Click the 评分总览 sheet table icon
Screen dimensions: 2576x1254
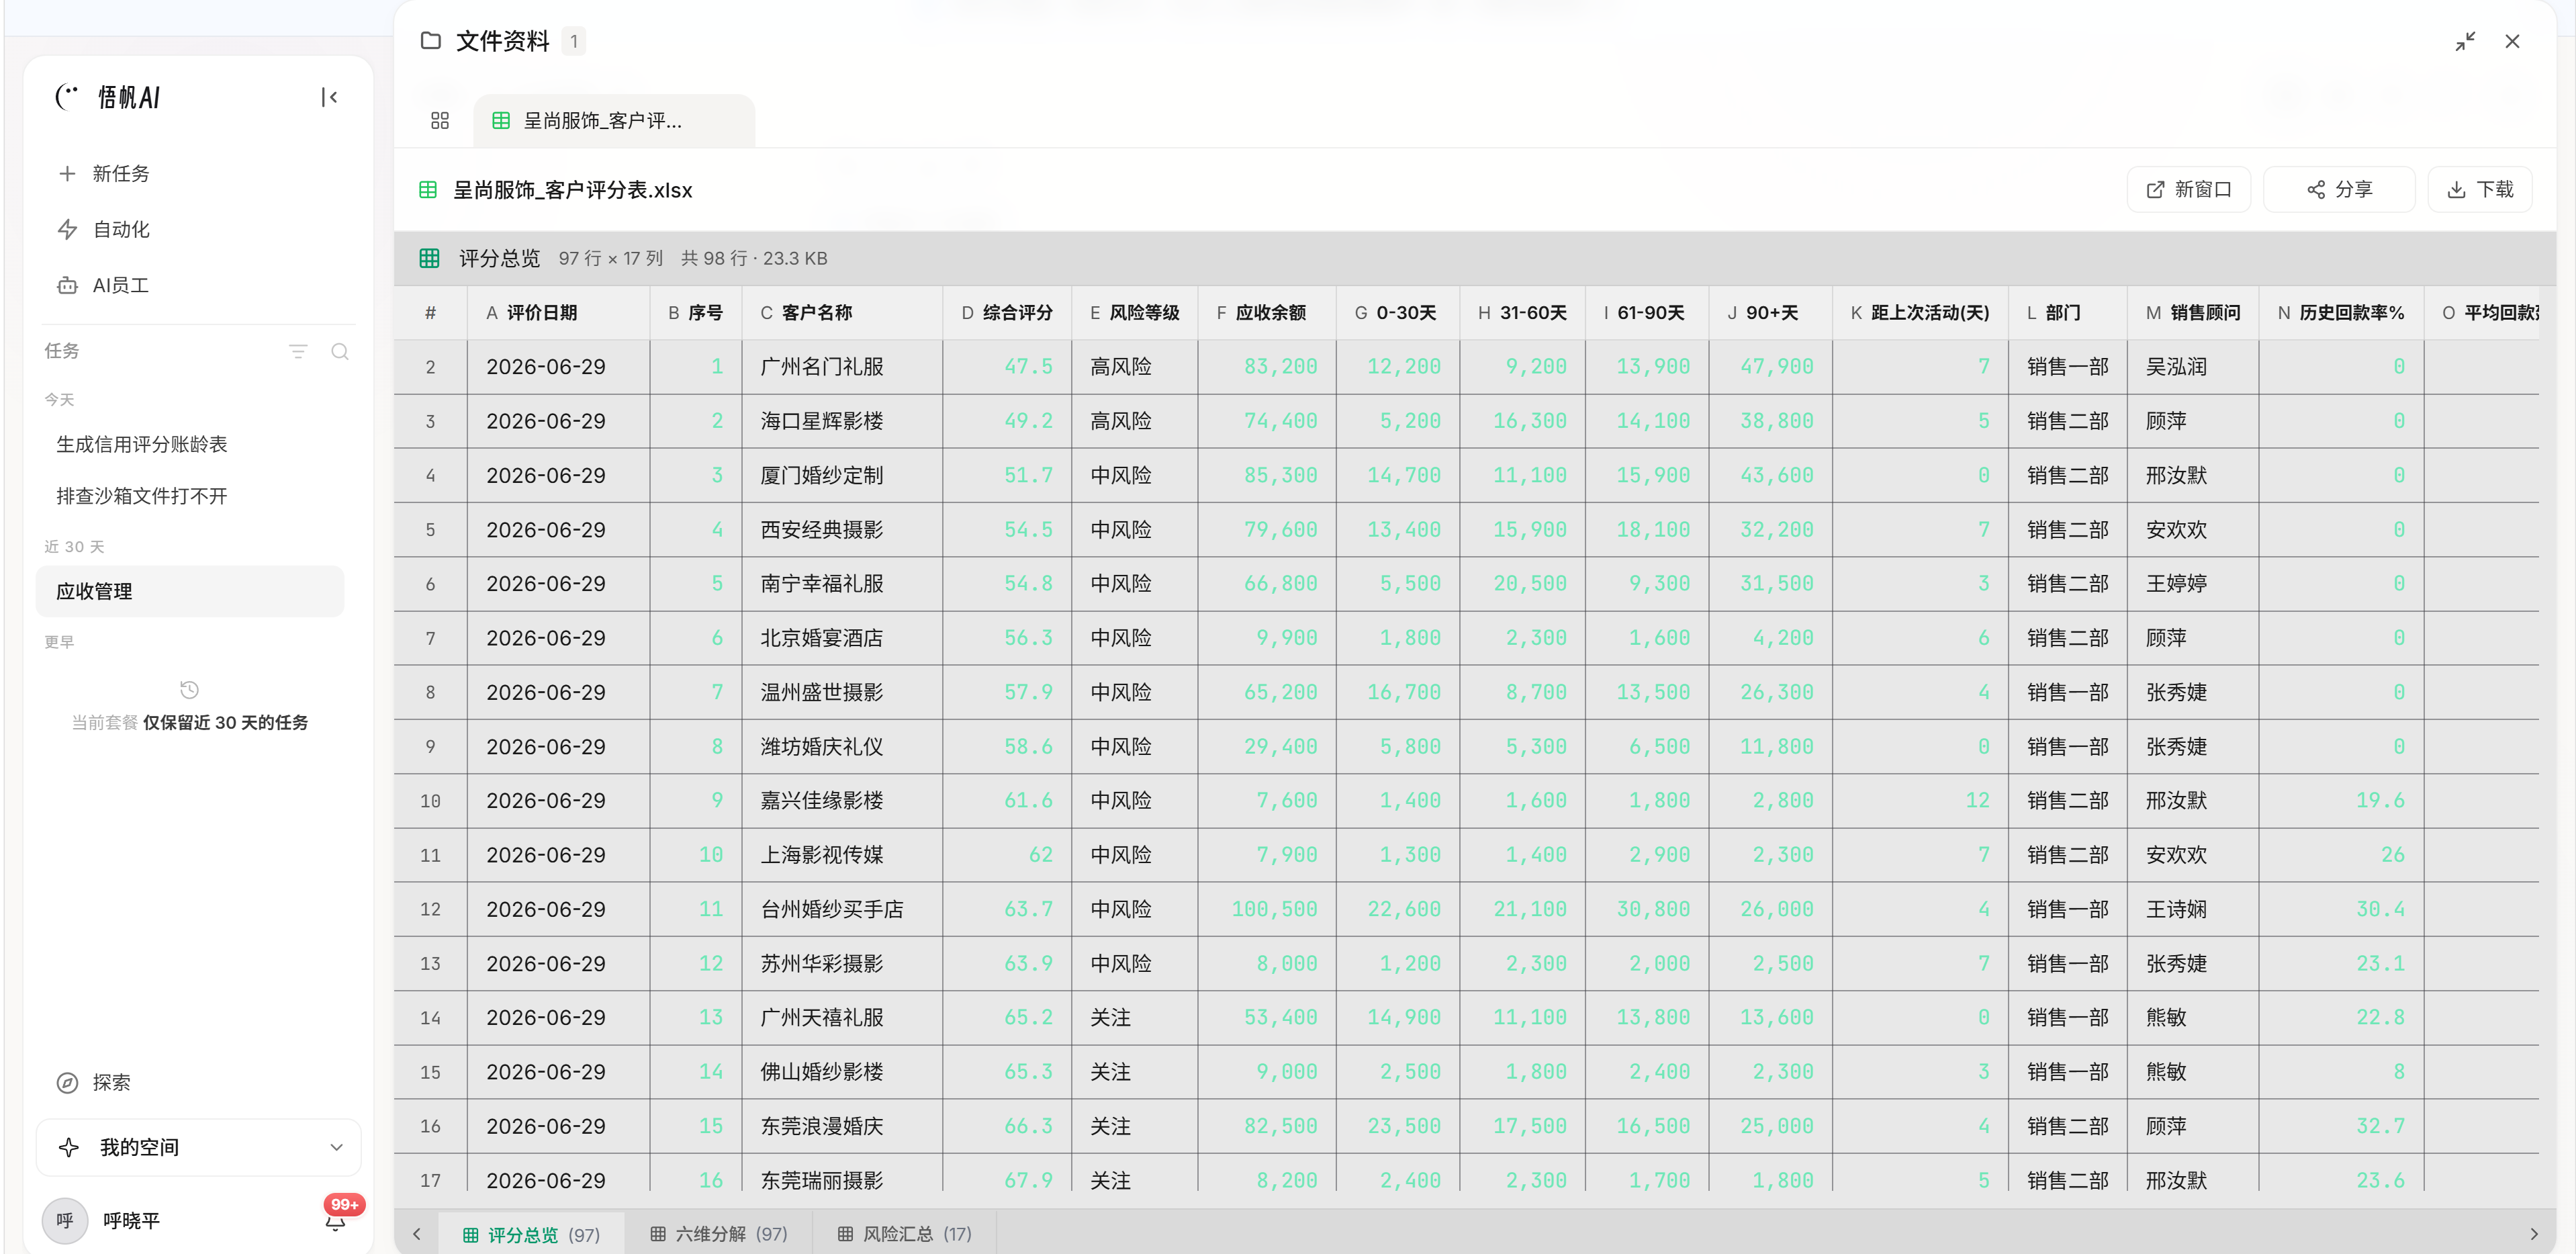(x=430, y=258)
